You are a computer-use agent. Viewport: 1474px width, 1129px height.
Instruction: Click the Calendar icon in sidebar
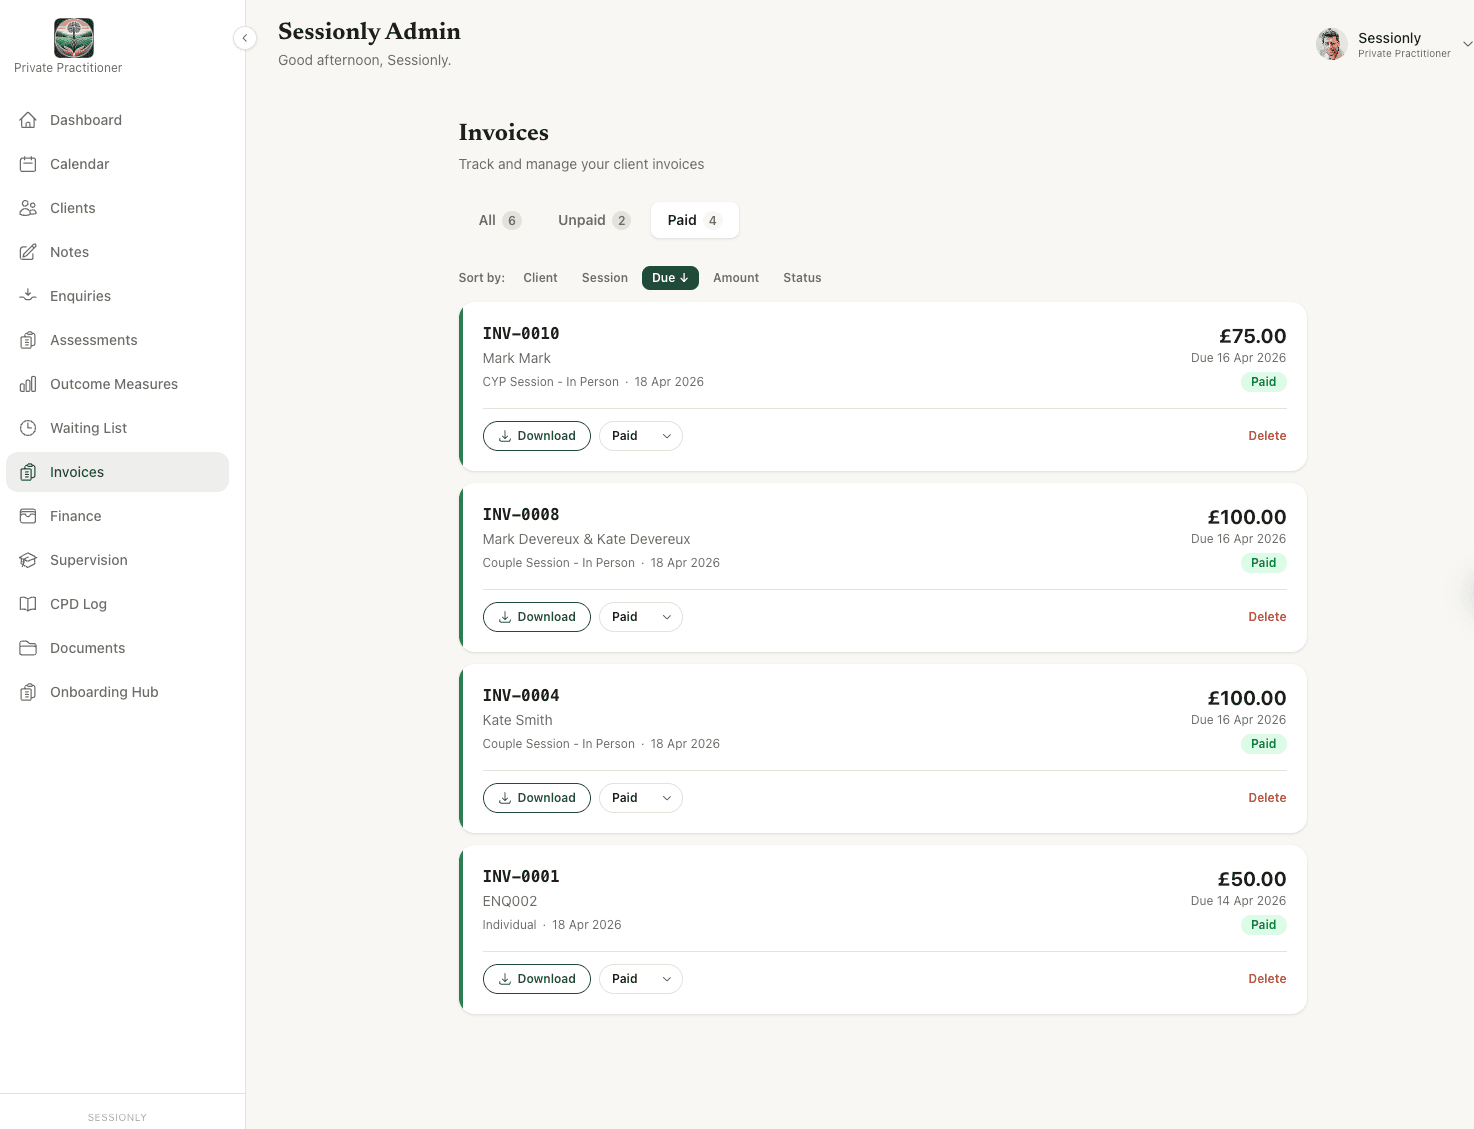click(28, 164)
